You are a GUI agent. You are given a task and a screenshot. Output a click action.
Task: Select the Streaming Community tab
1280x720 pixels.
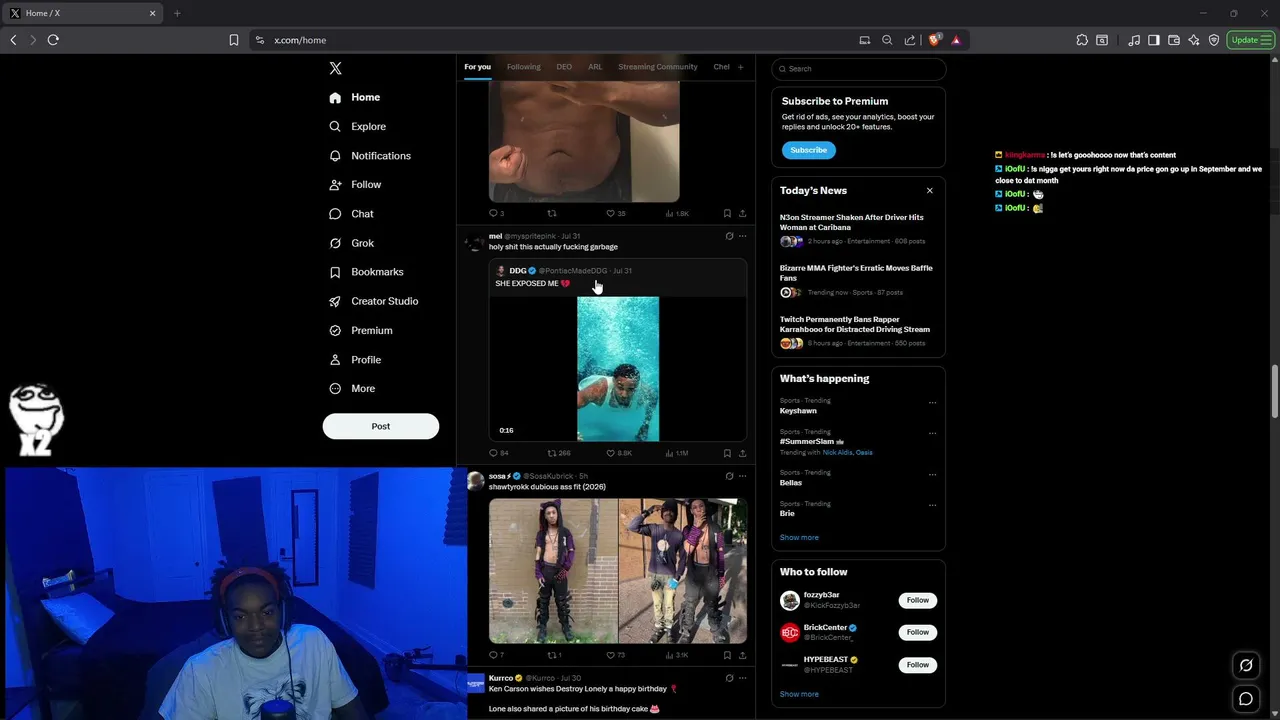tap(658, 67)
